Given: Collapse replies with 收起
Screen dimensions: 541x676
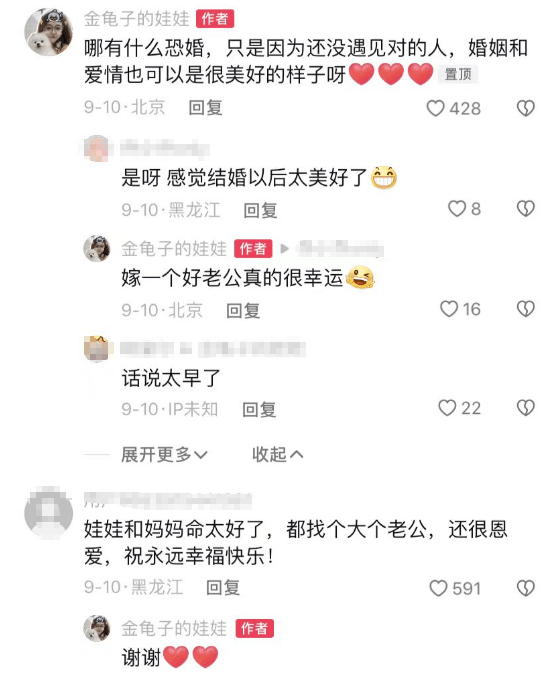Looking at the screenshot, I should point(278,454).
